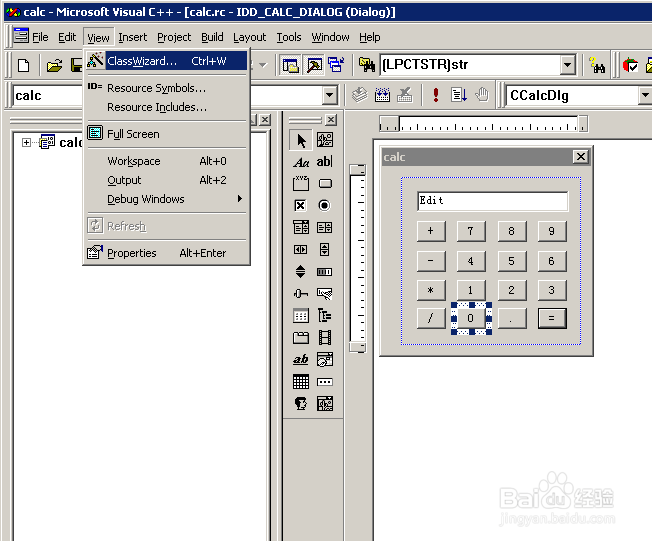Click the Compile toolbar icon

(360, 95)
